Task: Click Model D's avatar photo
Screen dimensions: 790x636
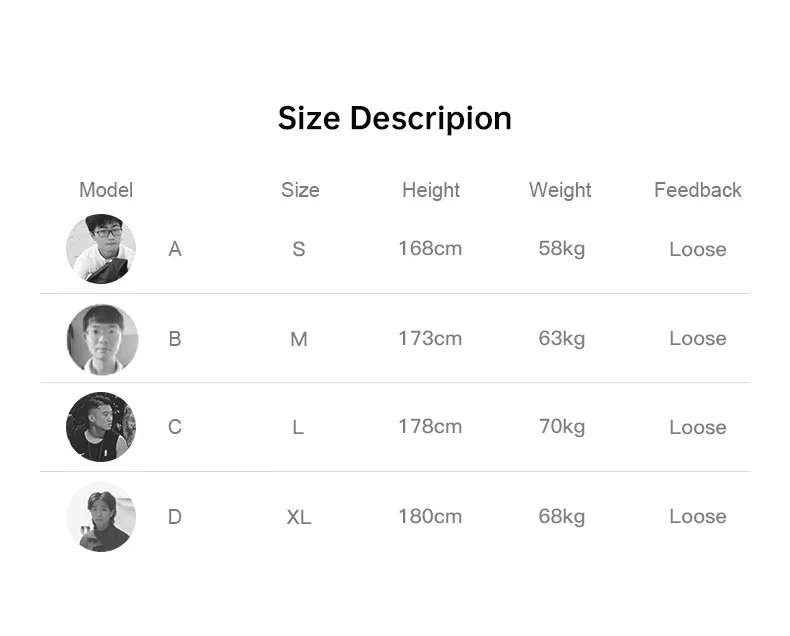Action: (101, 517)
